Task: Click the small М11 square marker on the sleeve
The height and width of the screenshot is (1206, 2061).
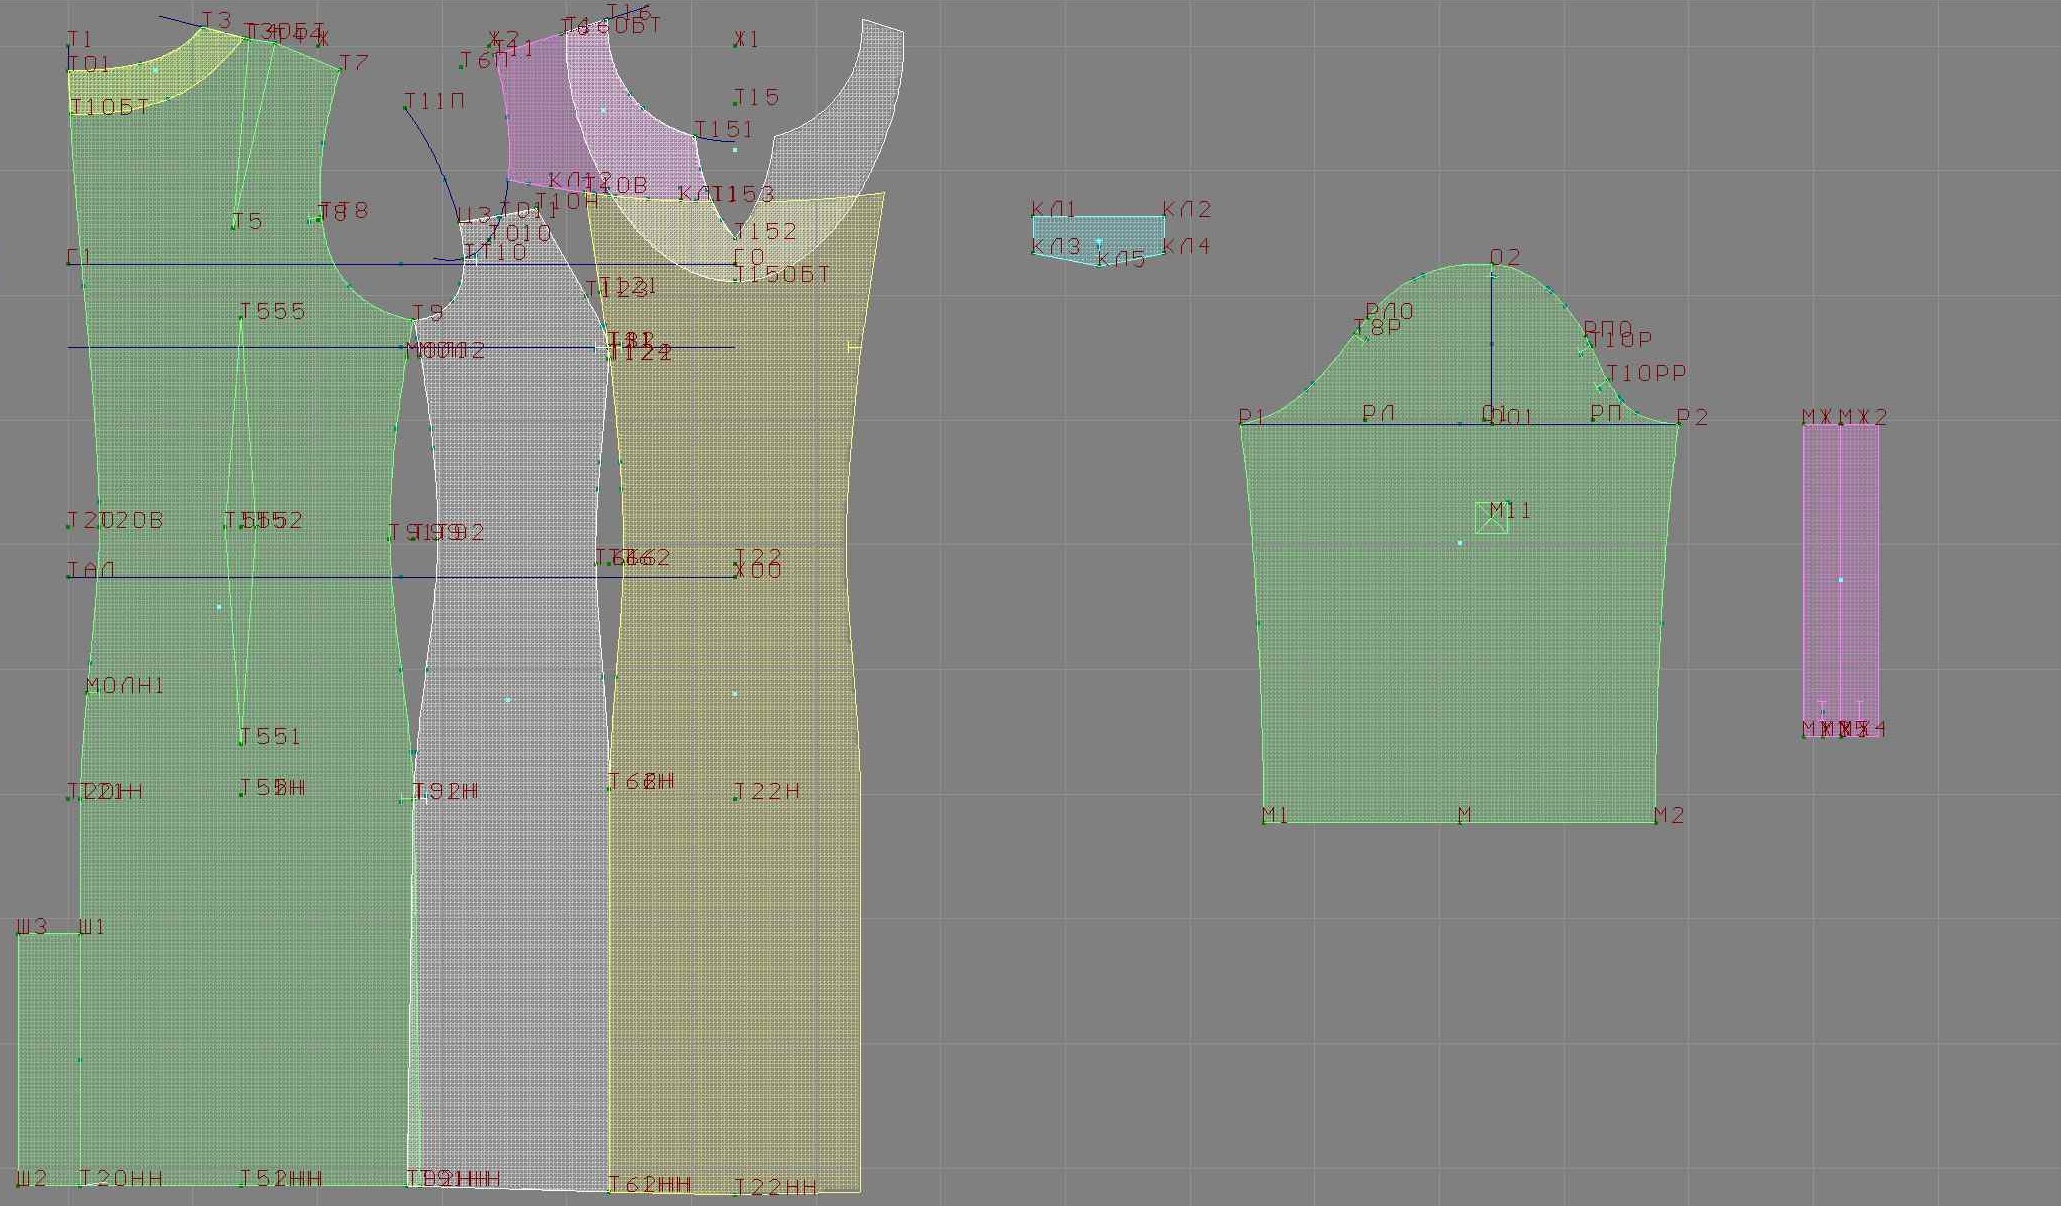Action: [1491, 518]
